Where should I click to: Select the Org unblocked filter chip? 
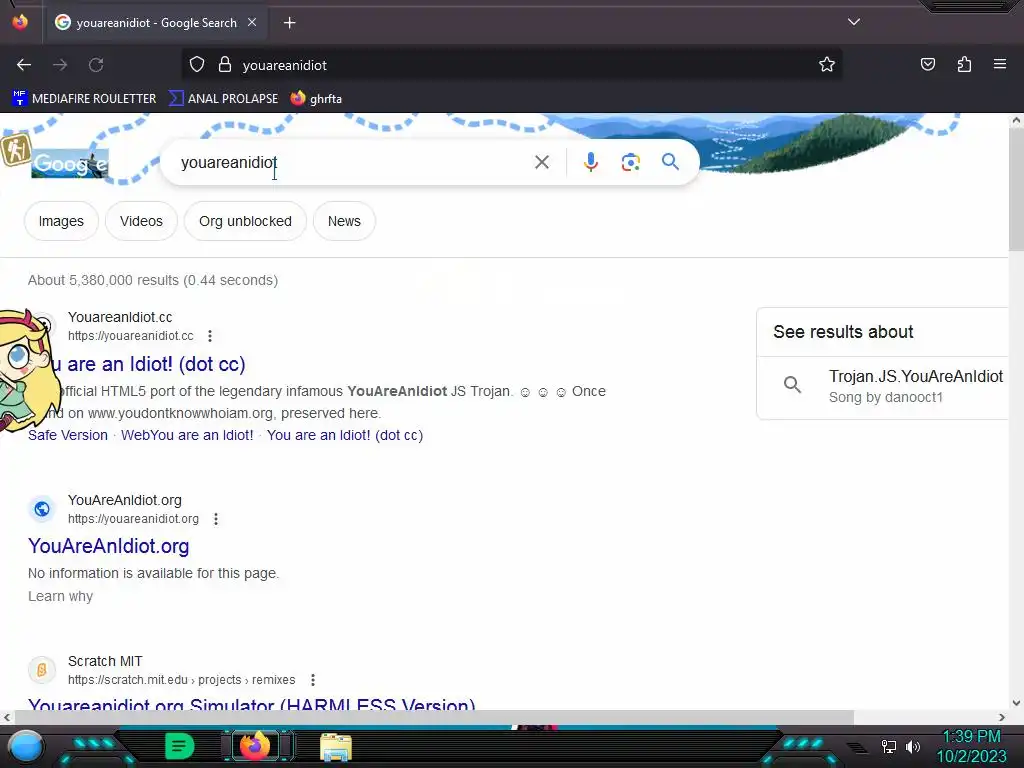[x=246, y=221]
